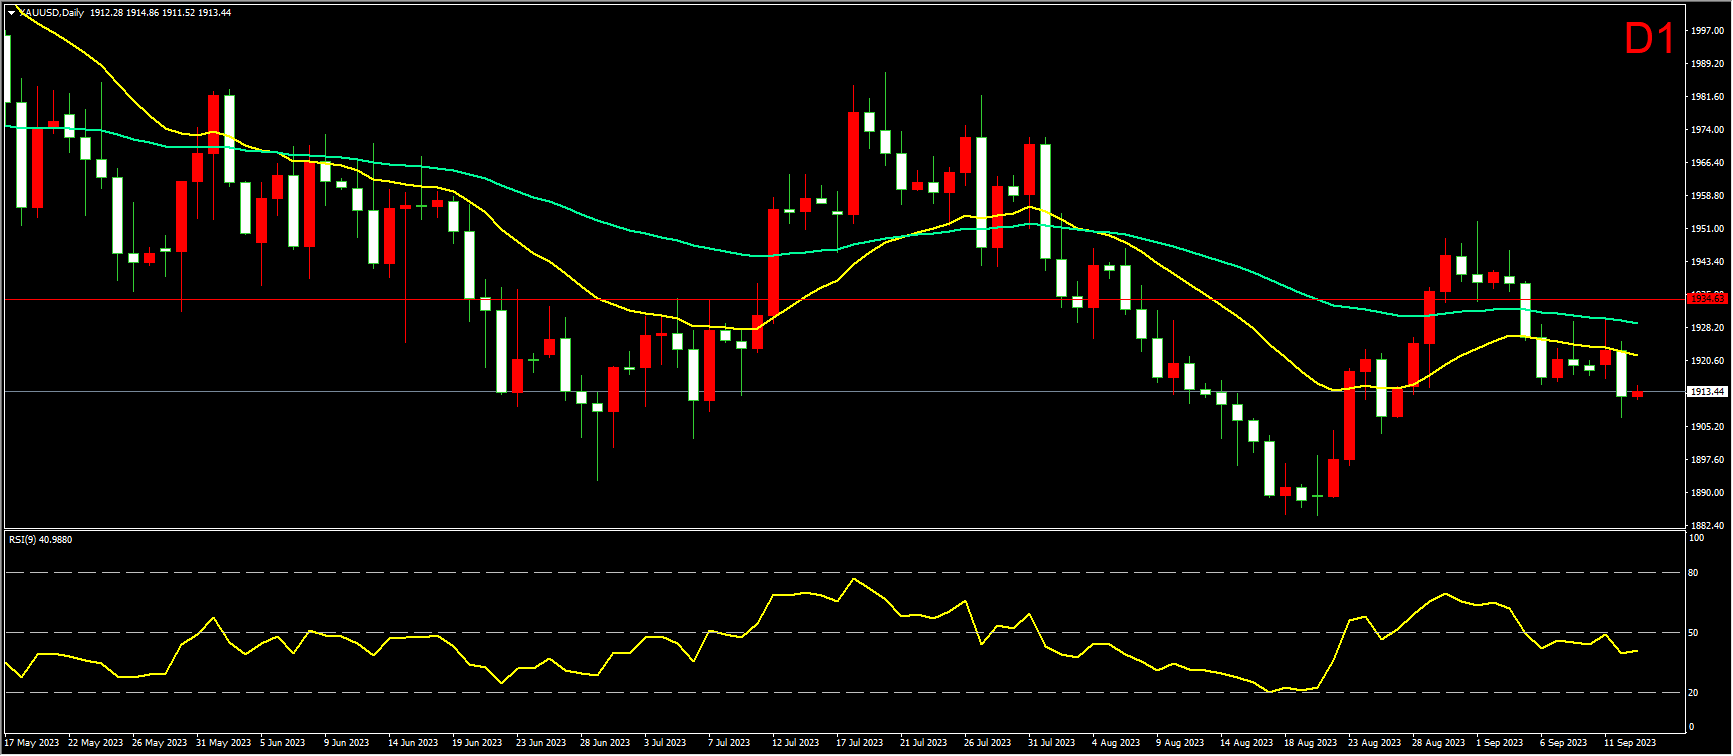Click the 1882.40 price scale label
Image resolution: width=1733 pixels, height=756 pixels.
(x=1707, y=526)
